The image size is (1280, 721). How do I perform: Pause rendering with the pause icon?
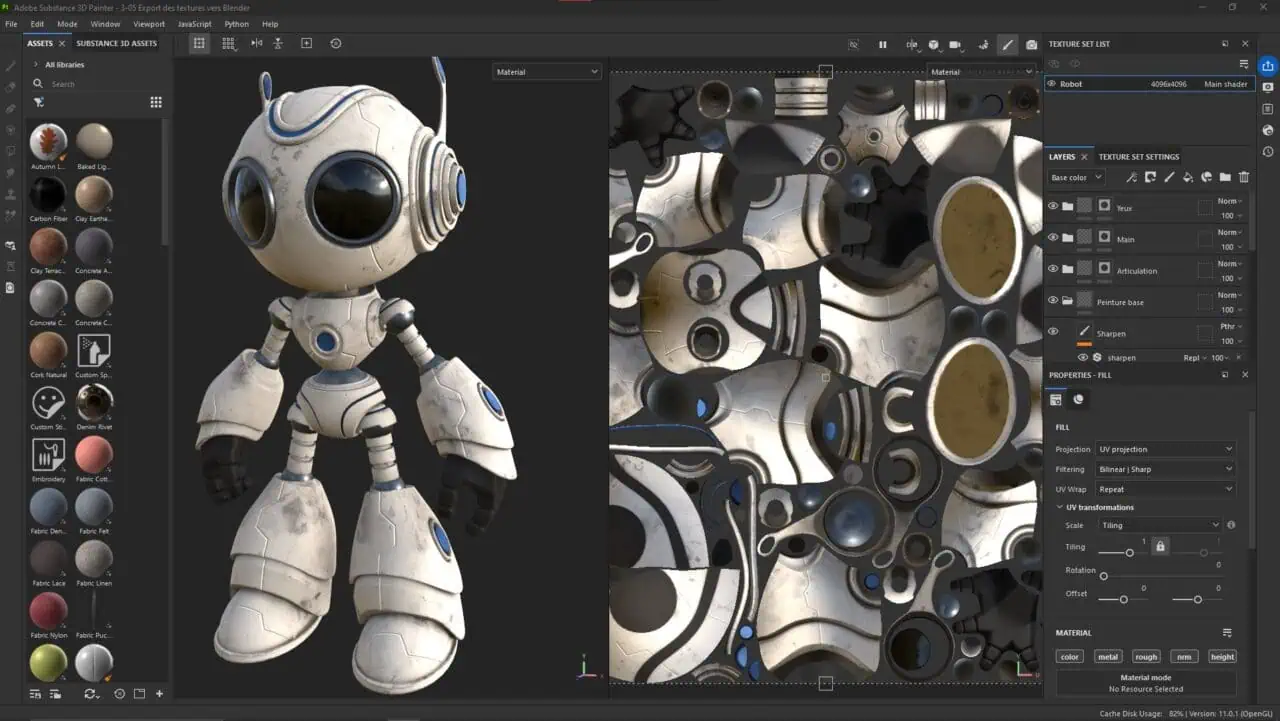pos(883,45)
